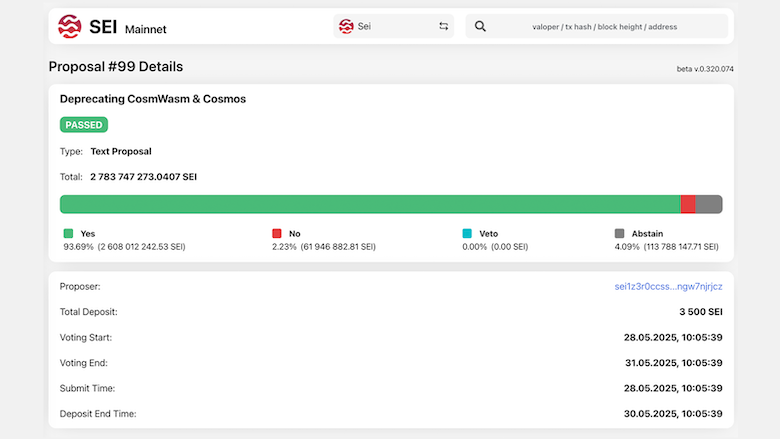
Task: Click total '2 783 747 273.0407 SEI' value
Action: pyautogui.click(x=143, y=176)
